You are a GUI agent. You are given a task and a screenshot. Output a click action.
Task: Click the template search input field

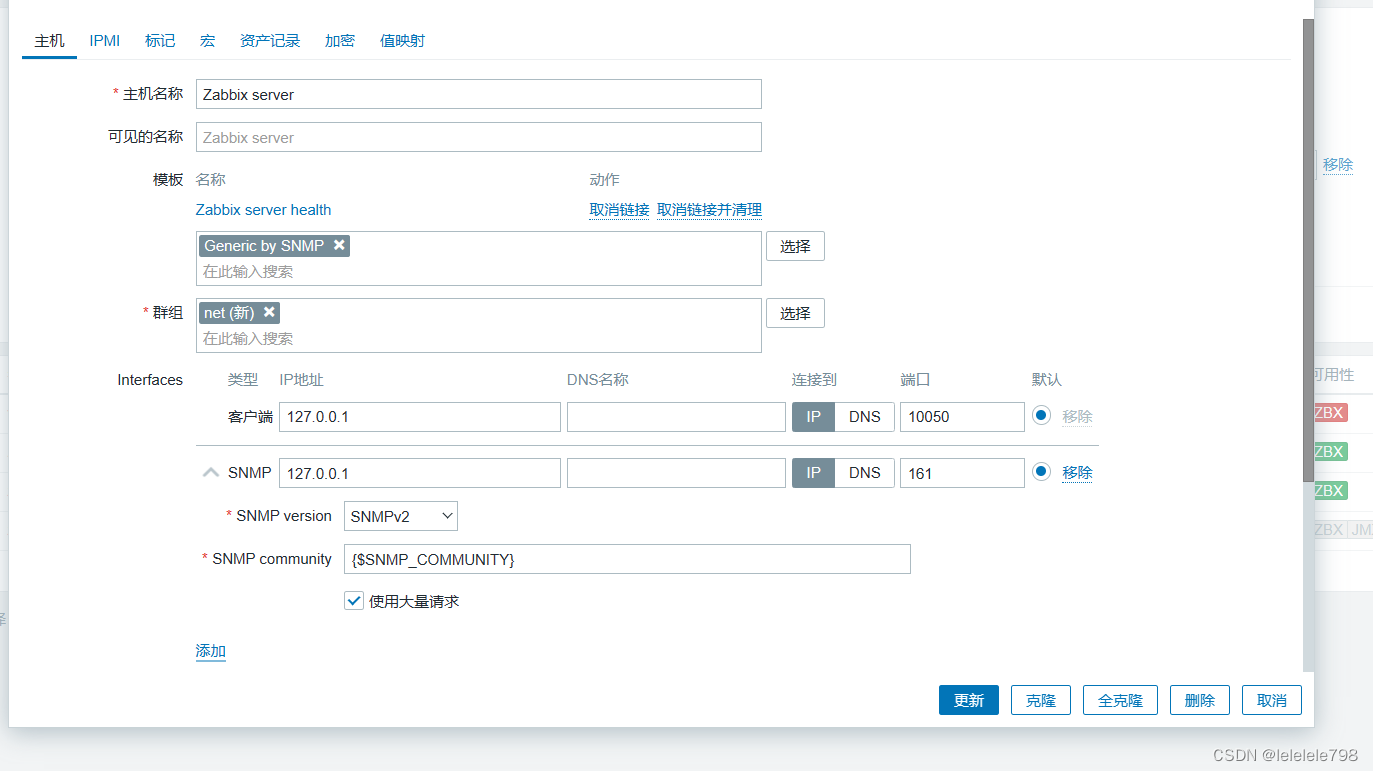[478, 271]
